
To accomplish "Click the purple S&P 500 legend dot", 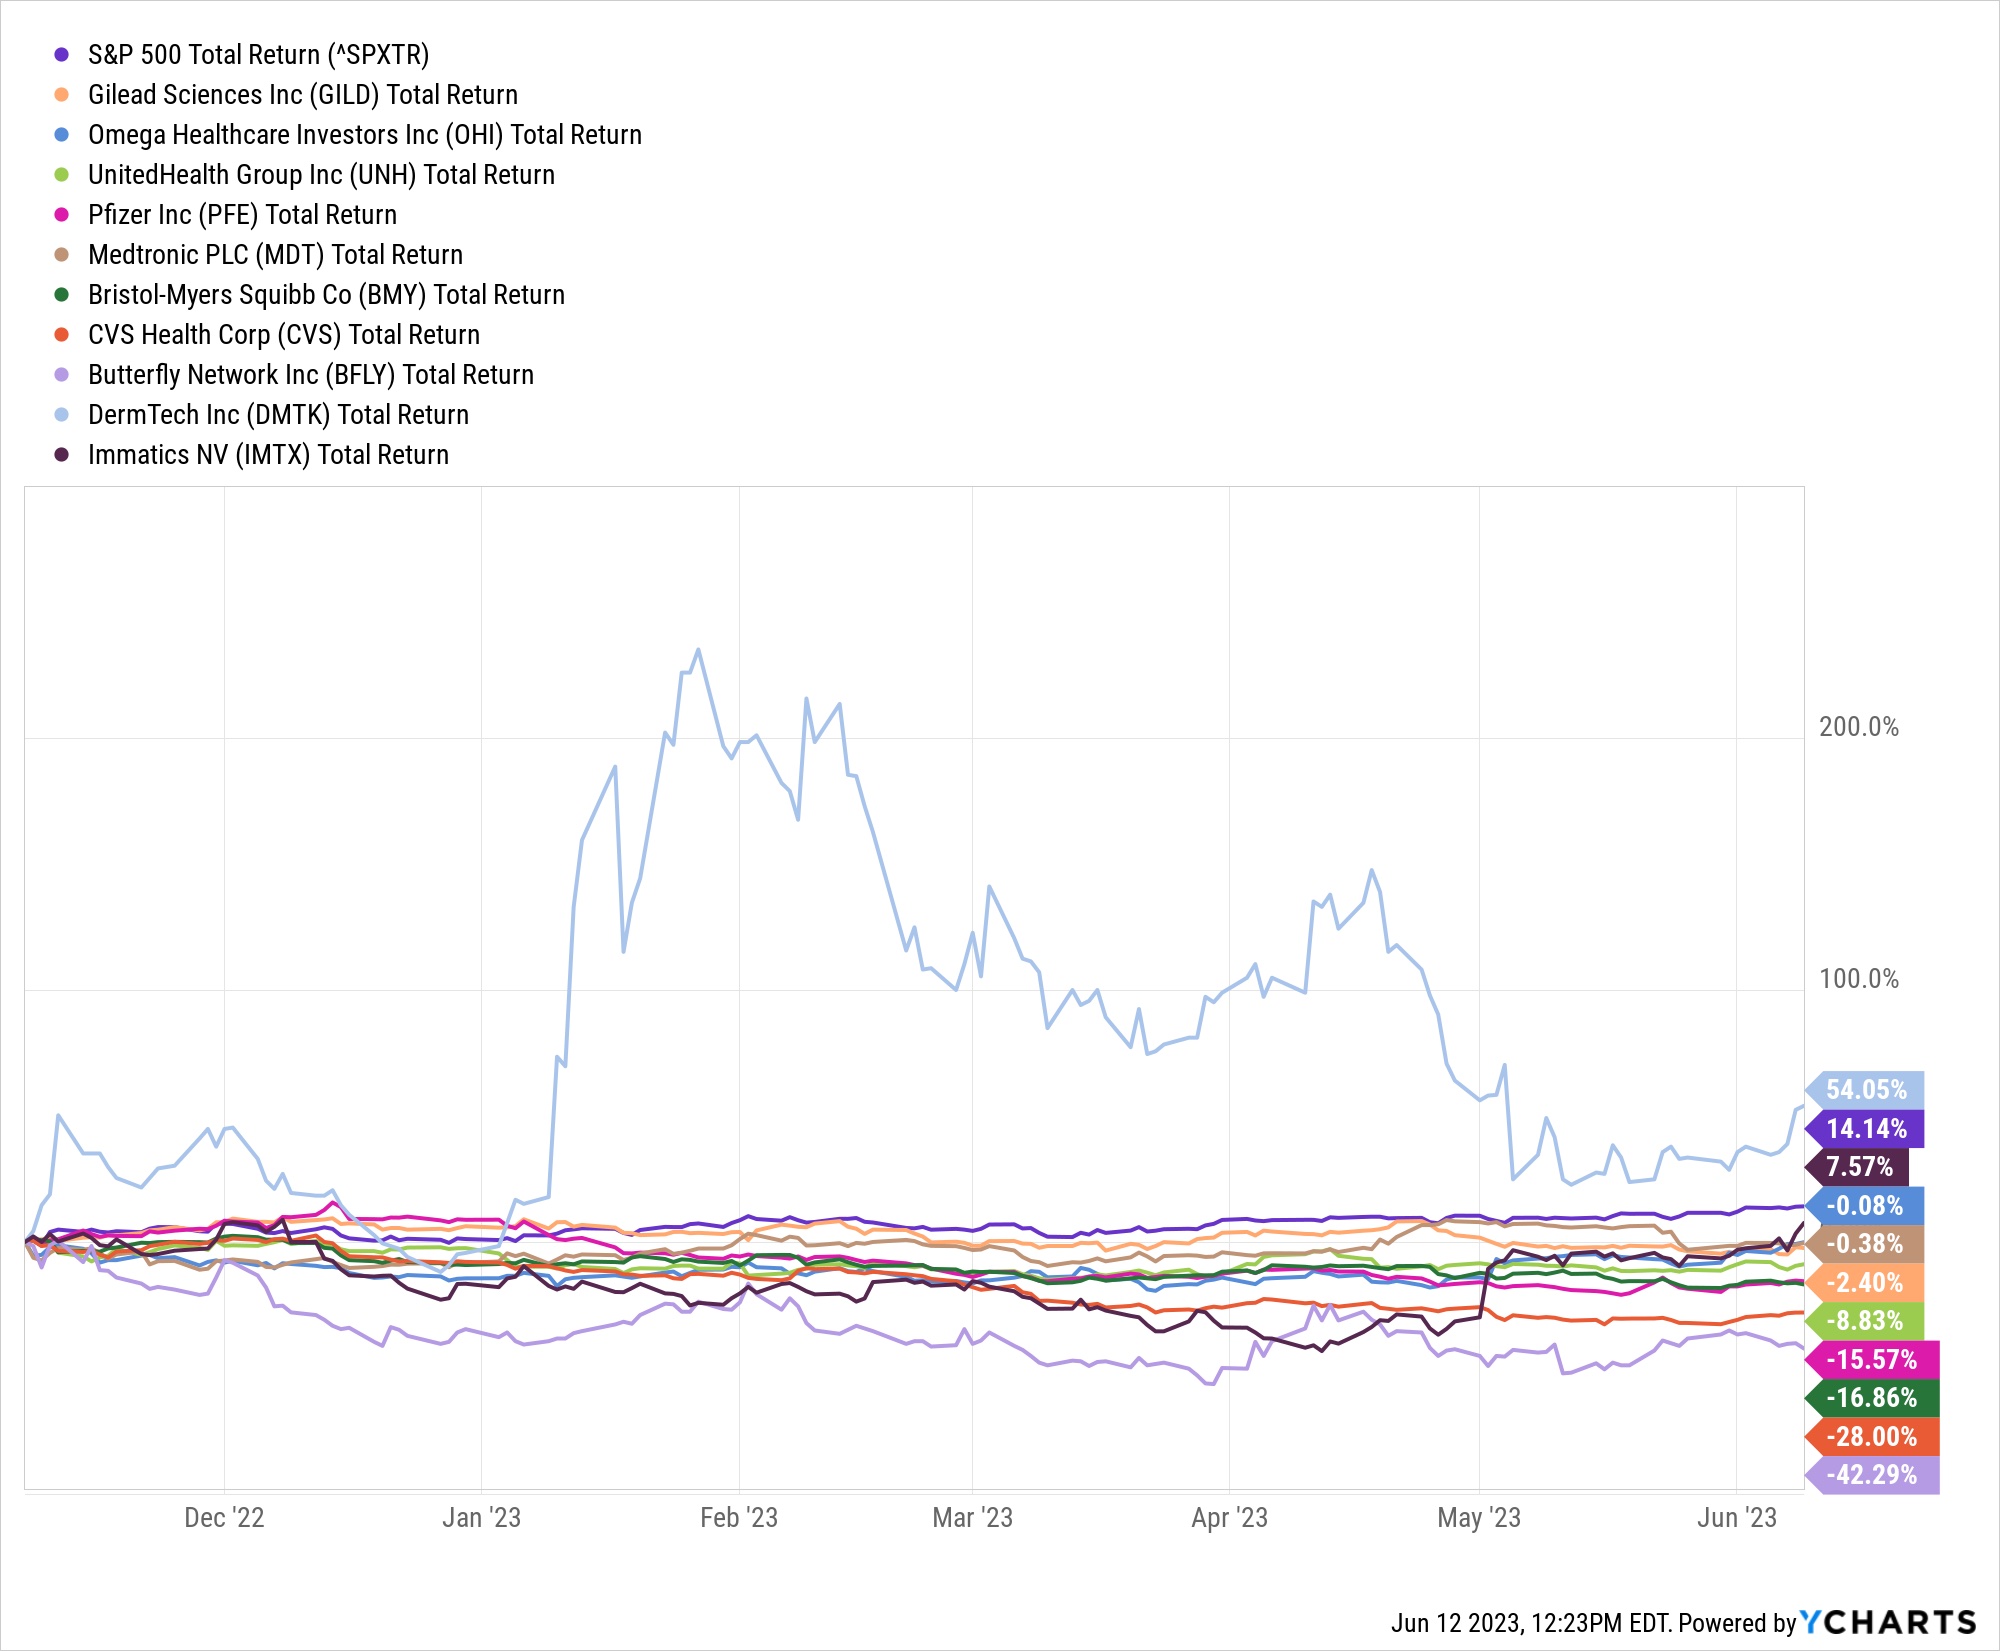I will click(62, 55).
